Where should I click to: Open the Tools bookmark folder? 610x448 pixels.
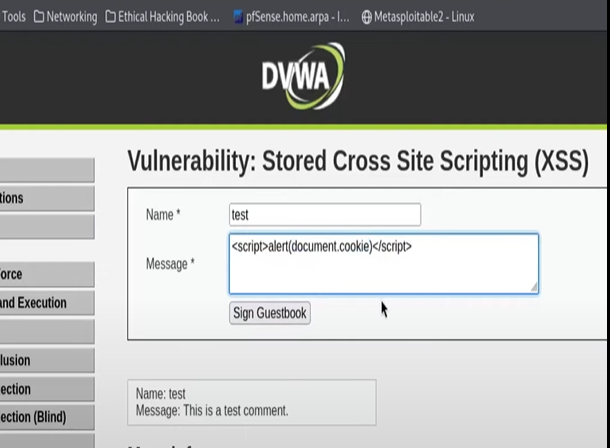point(13,17)
